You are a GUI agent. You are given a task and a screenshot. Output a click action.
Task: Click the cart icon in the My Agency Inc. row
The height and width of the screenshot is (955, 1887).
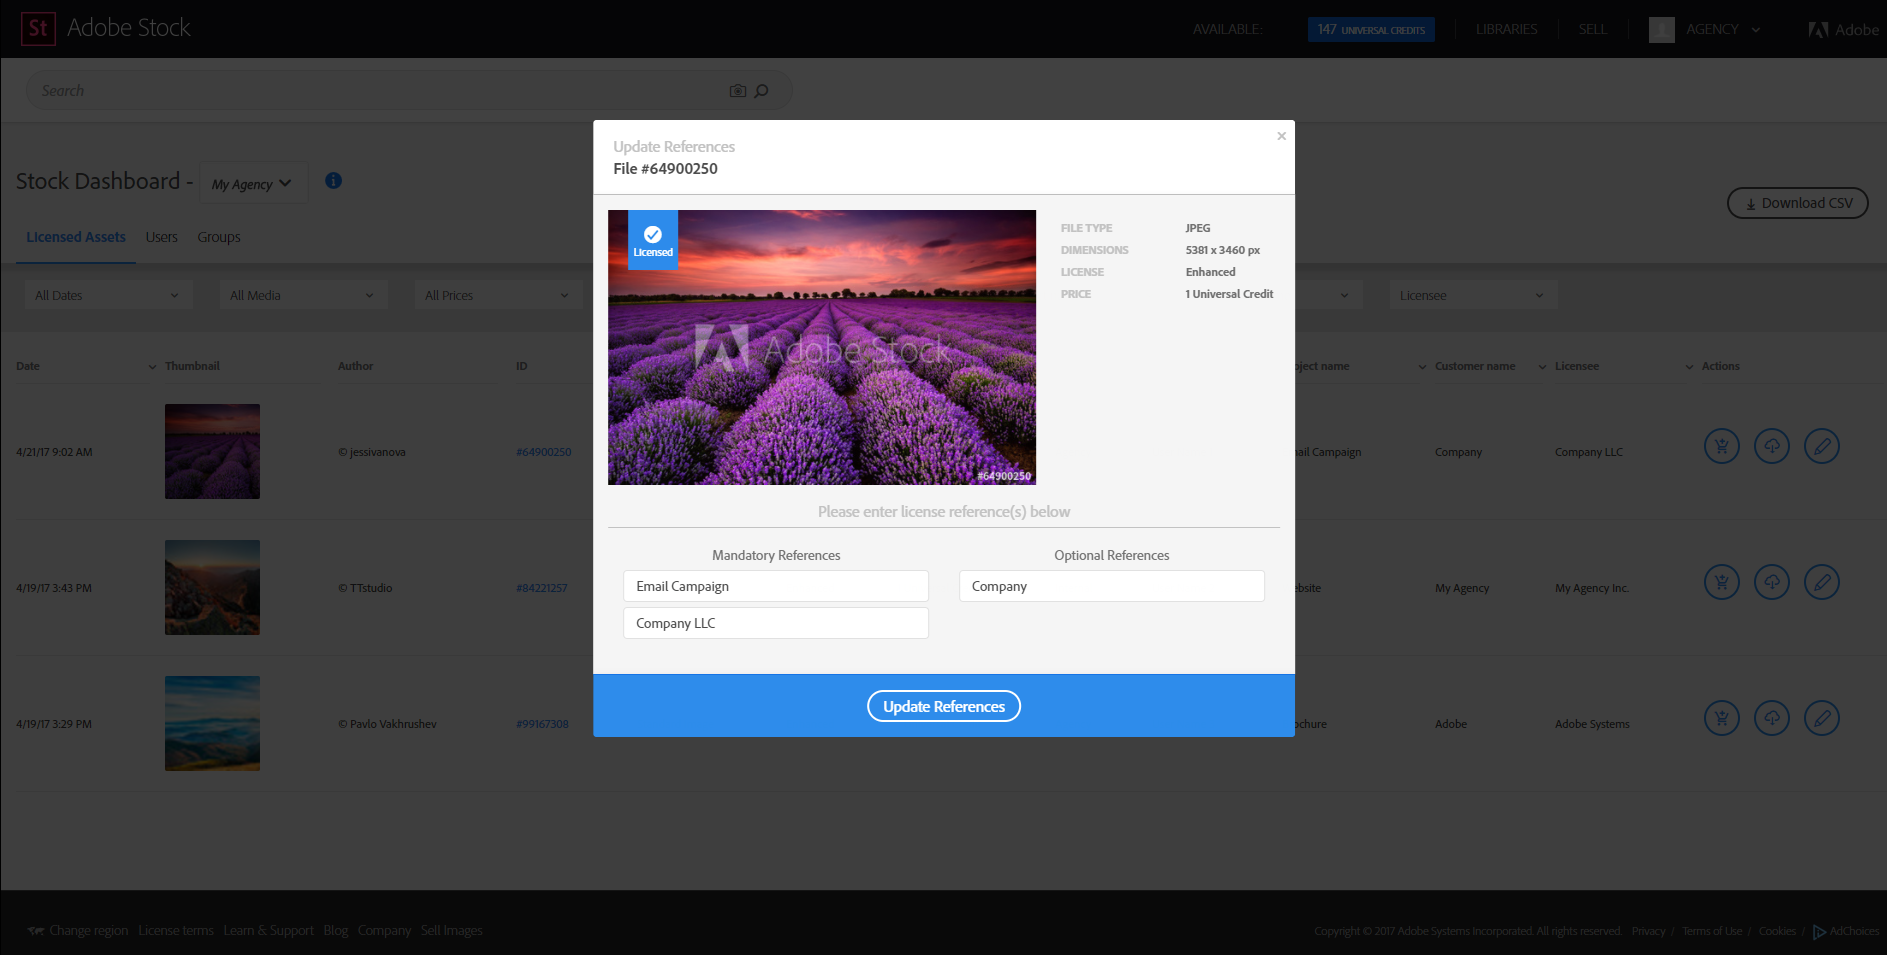click(1722, 582)
